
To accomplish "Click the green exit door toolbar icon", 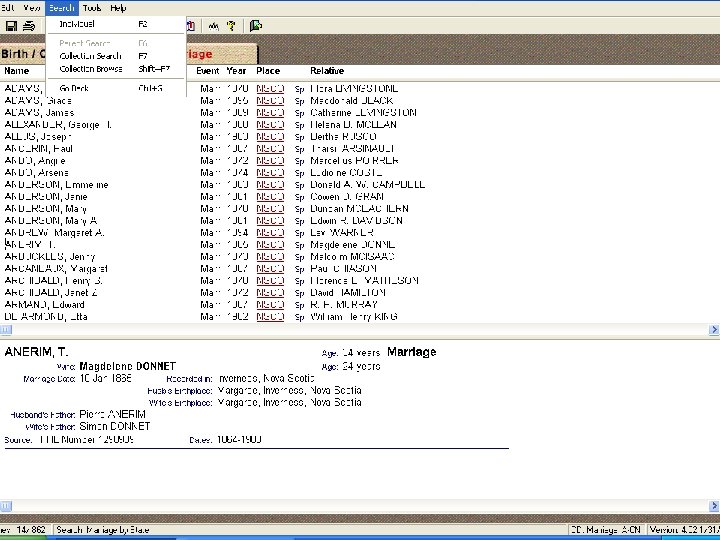I will coord(256,26).
